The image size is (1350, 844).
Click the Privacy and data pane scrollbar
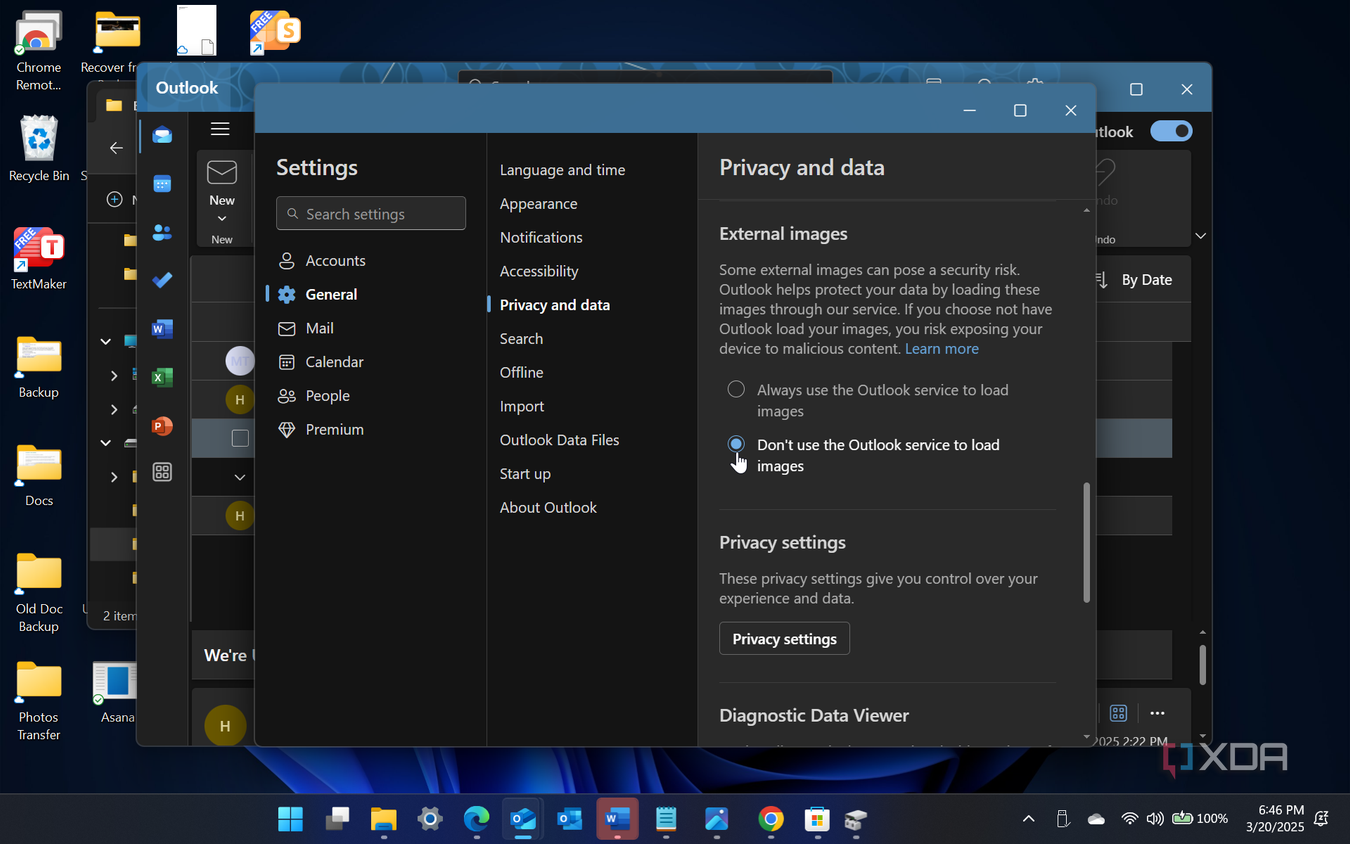coord(1087,543)
